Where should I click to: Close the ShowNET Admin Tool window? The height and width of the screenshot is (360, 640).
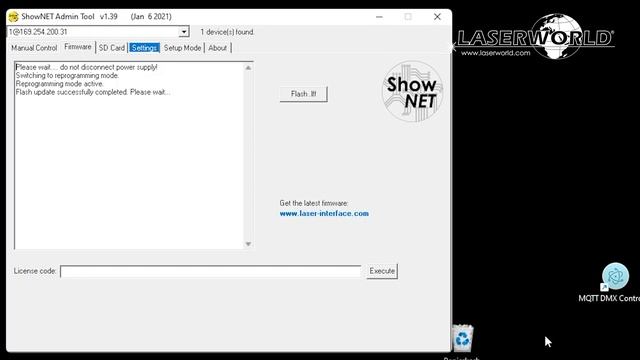pyautogui.click(x=437, y=17)
